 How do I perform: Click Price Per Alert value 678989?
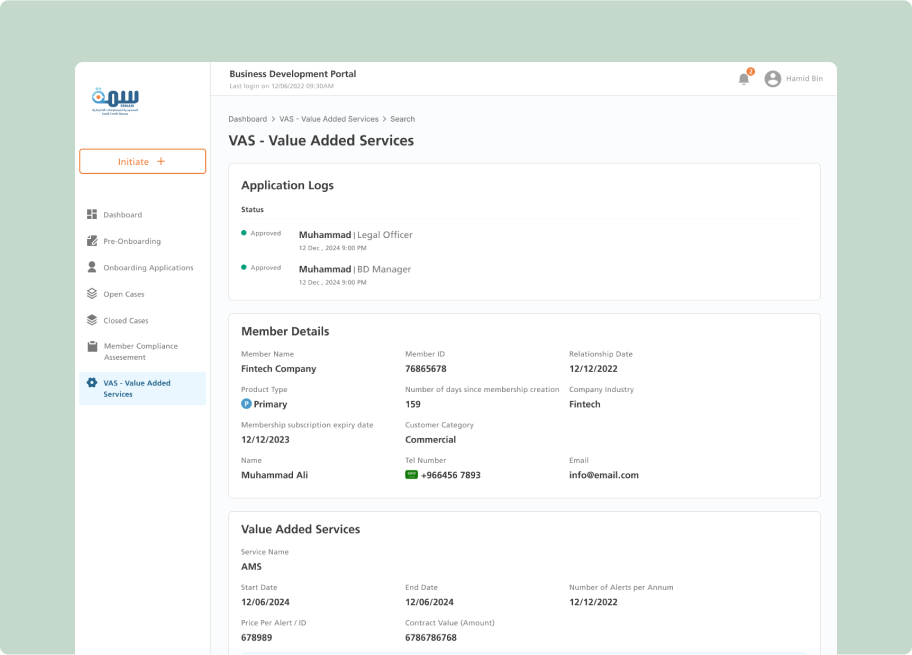(256, 638)
